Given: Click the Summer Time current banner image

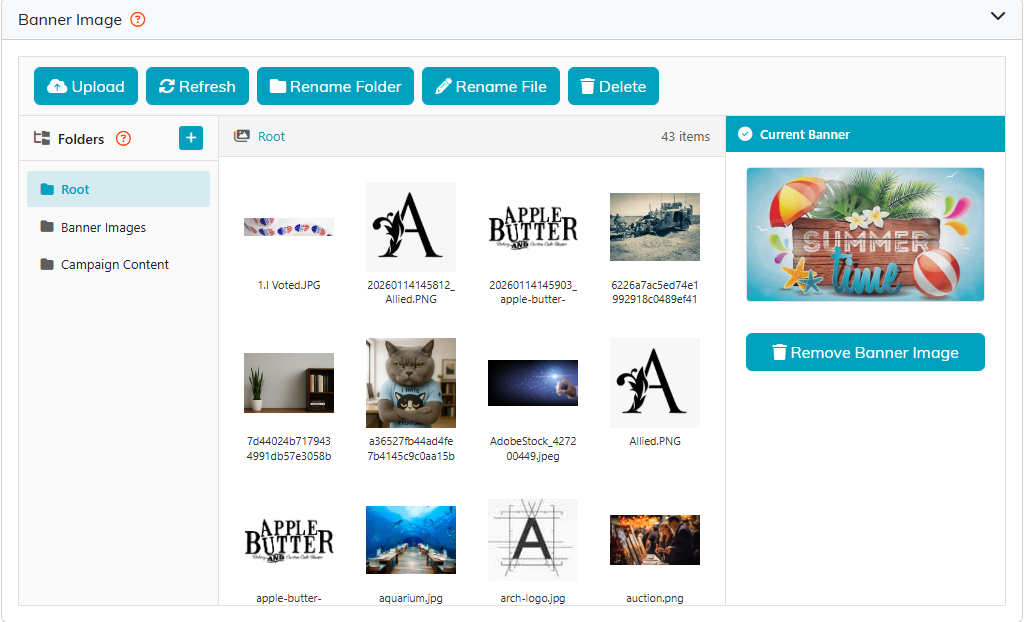Looking at the screenshot, I should point(865,235).
